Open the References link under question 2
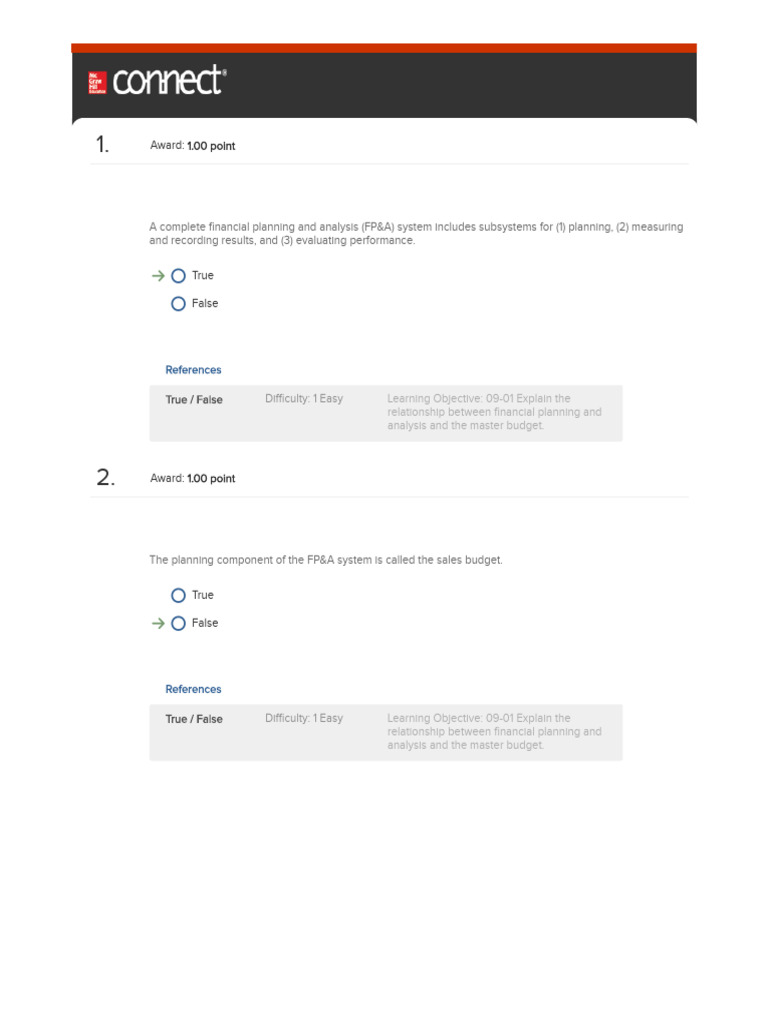The height and width of the screenshot is (1024, 768). point(193,689)
